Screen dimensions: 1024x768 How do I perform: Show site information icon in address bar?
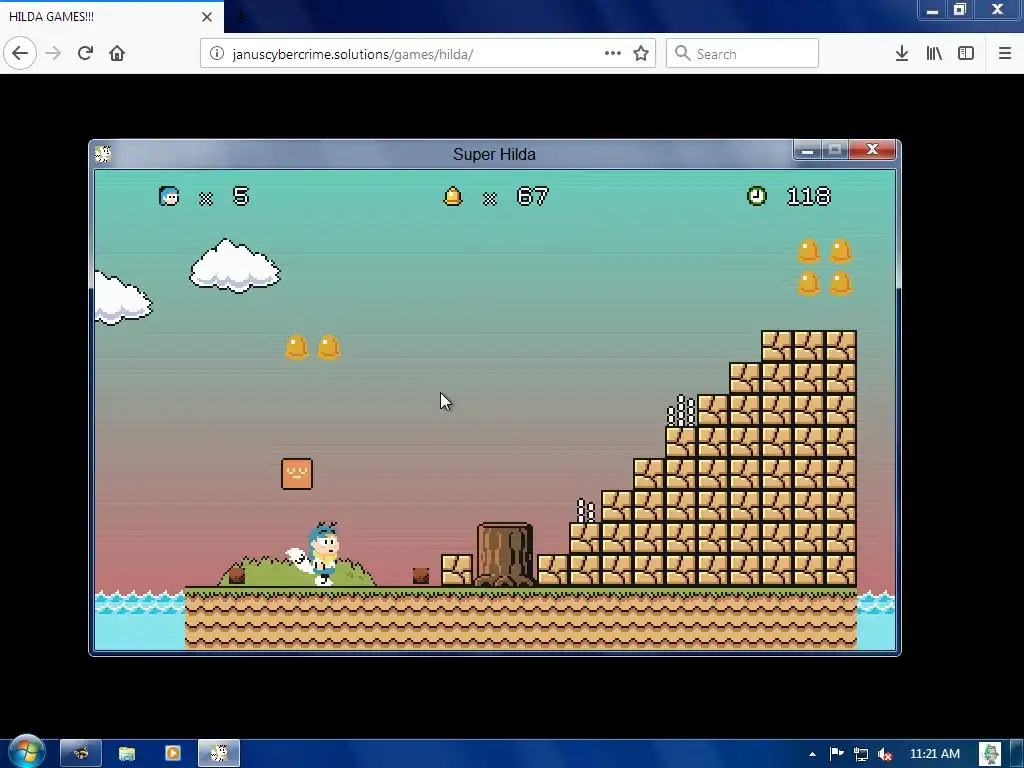coord(217,54)
